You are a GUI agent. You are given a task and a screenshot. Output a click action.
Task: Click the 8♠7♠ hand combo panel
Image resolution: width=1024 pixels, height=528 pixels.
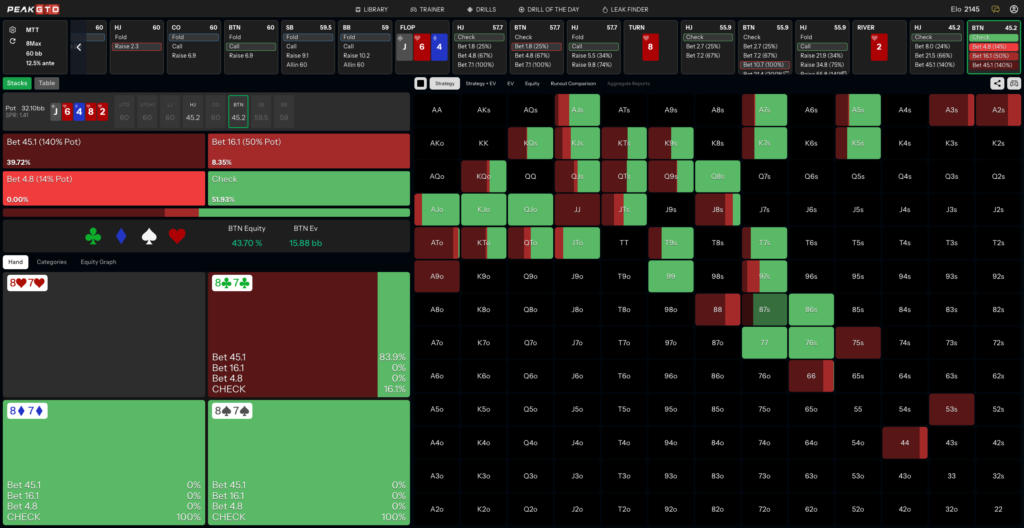309,462
